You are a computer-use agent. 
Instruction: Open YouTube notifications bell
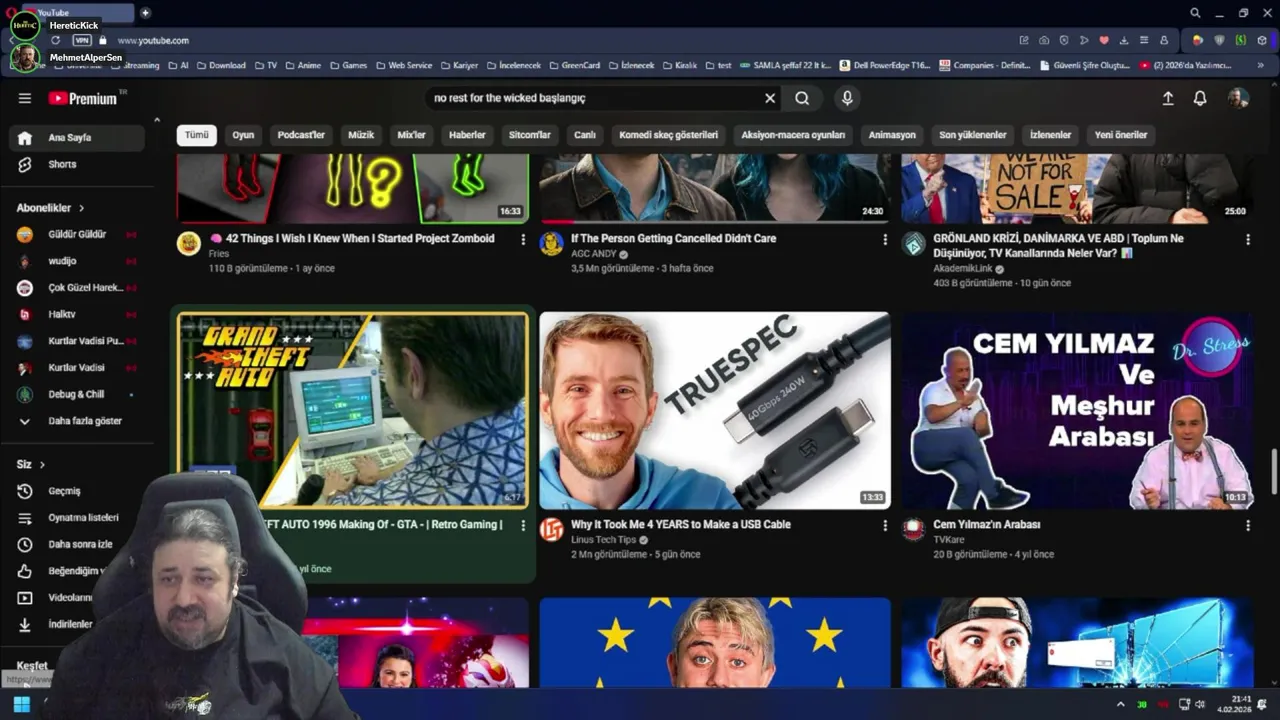click(1200, 98)
